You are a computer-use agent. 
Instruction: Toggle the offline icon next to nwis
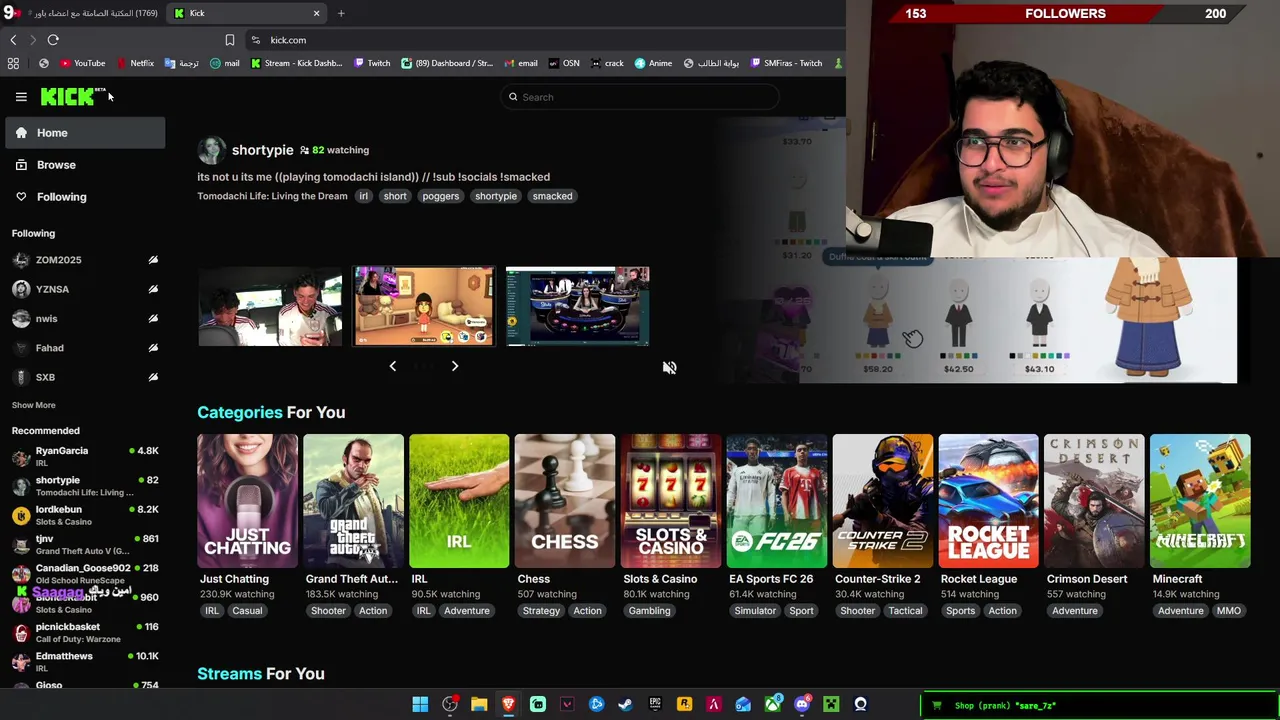[x=153, y=318]
